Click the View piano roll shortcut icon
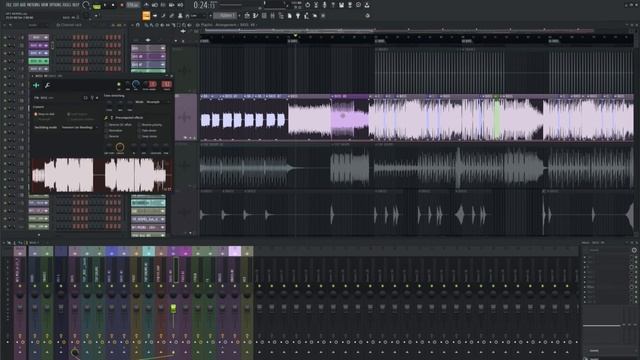The width and height of the screenshot is (640, 360). tap(256, 16)
